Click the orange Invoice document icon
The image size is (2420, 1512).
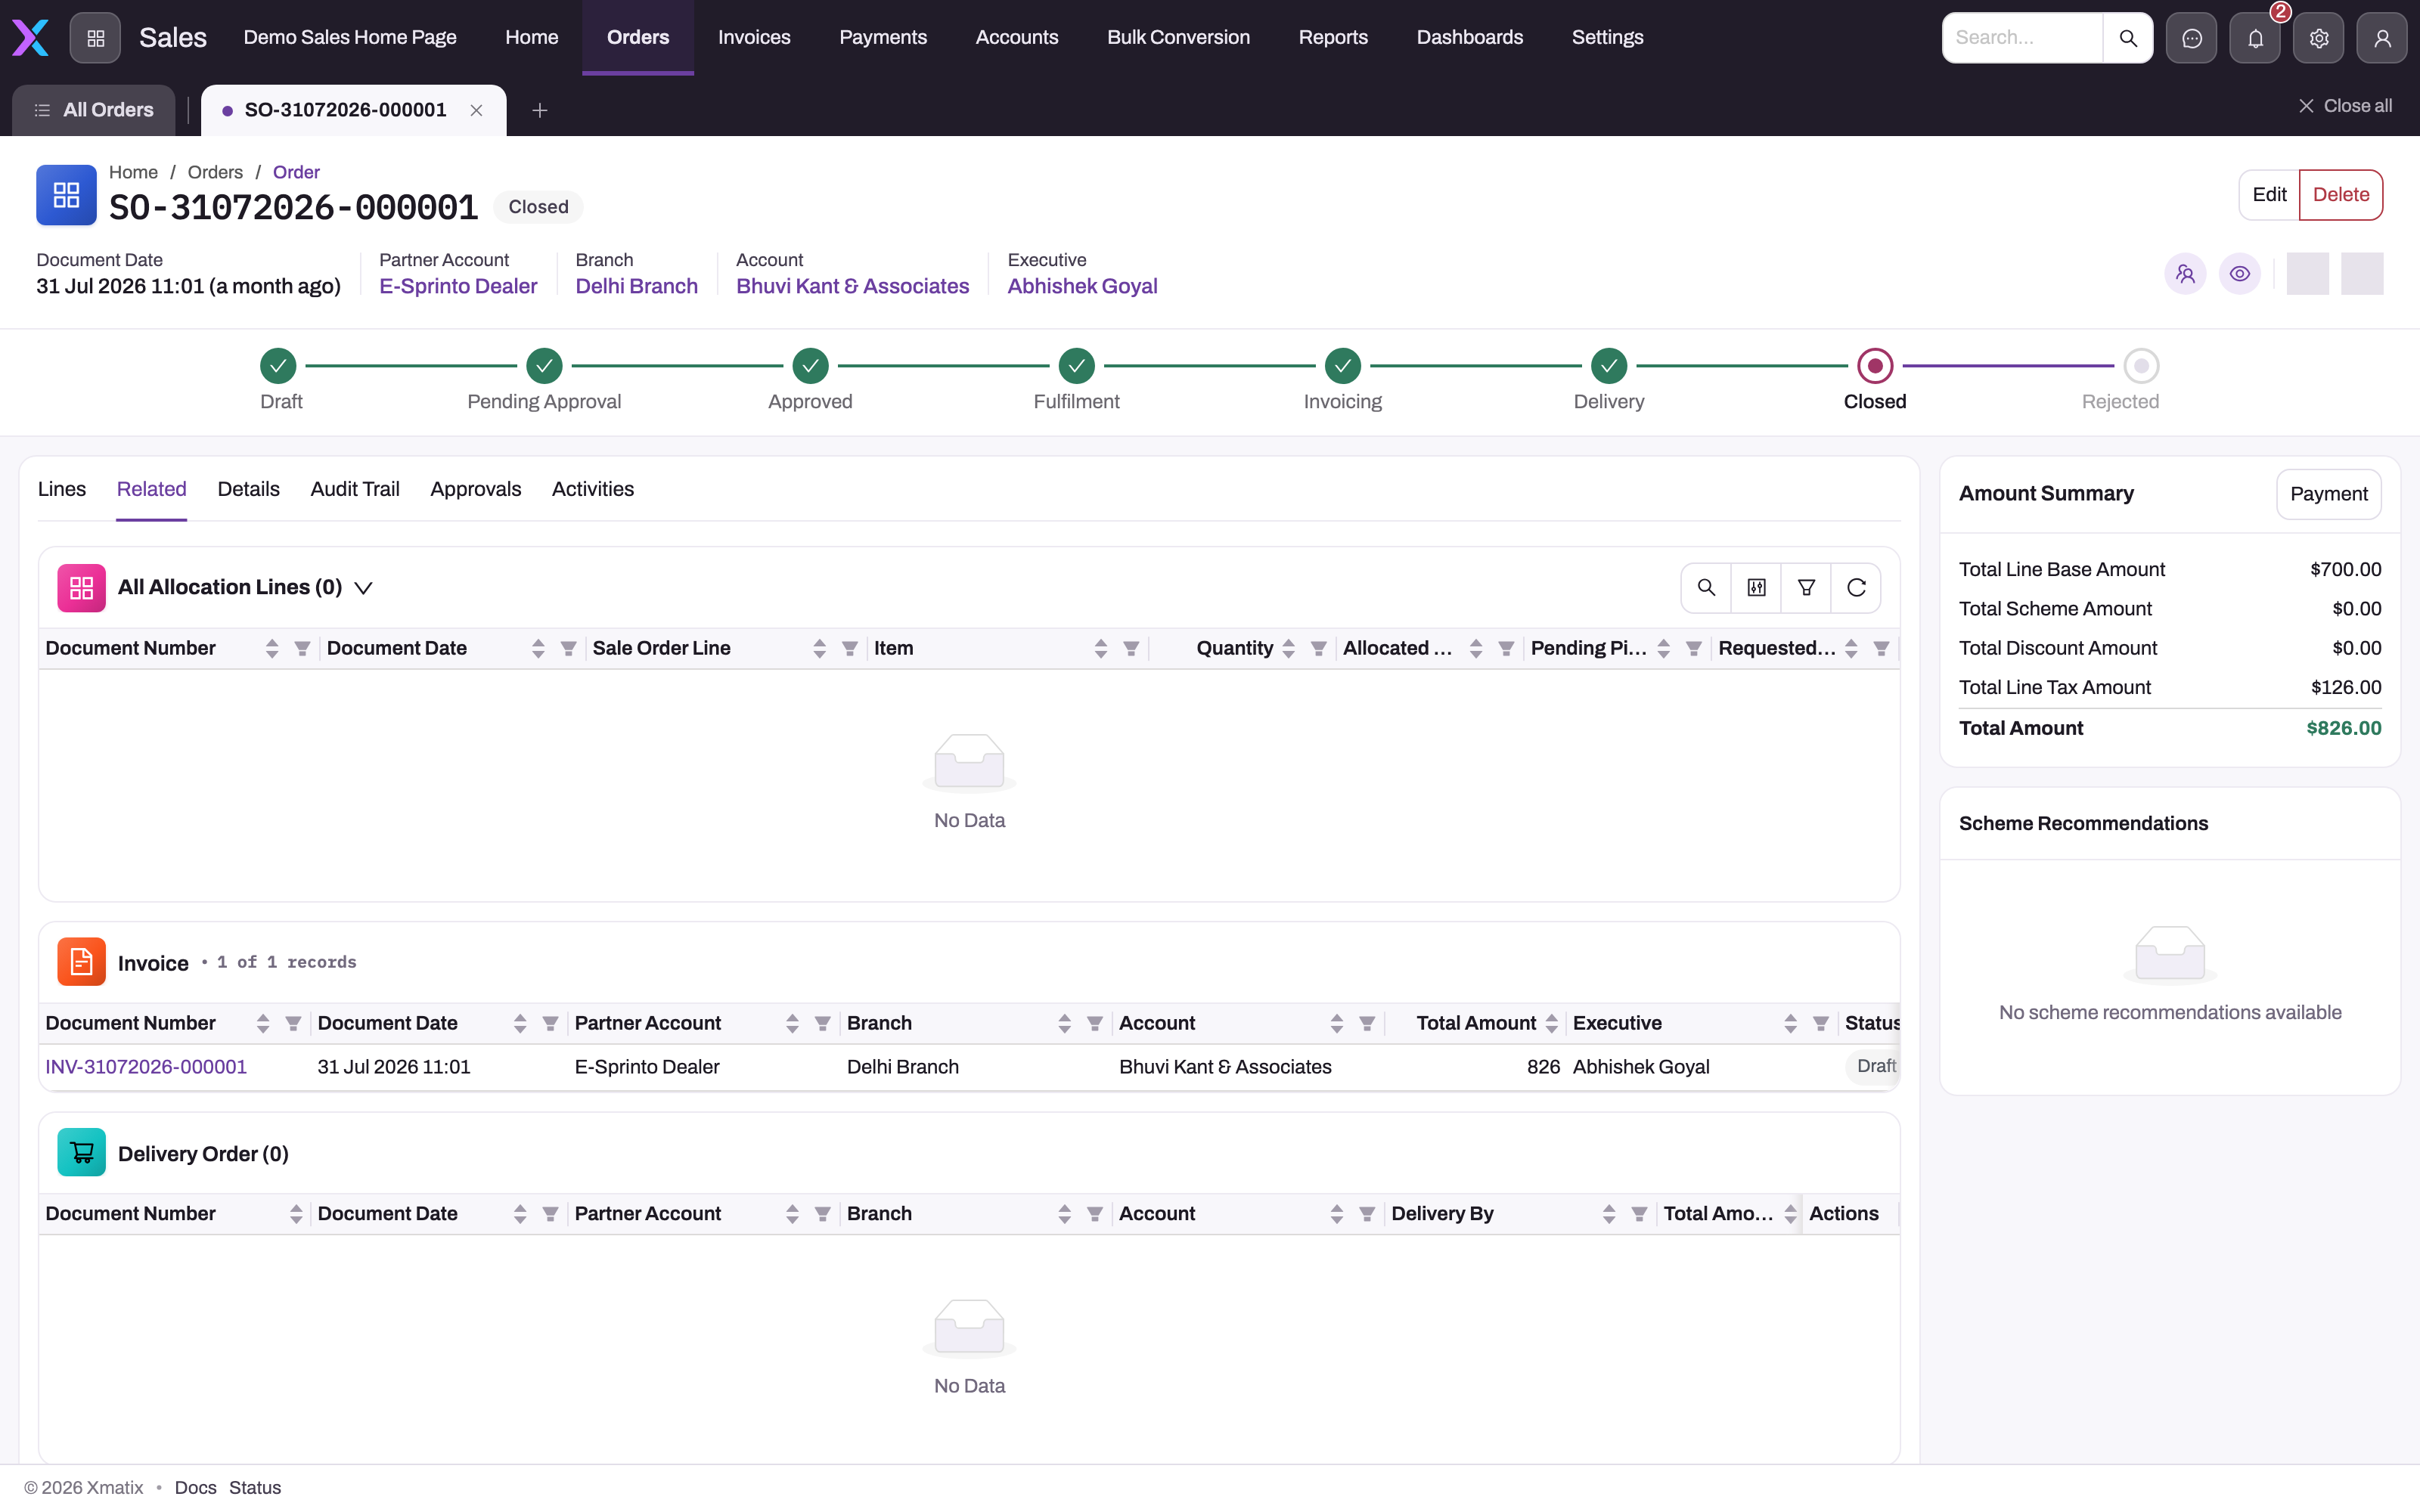[x=81, y=961]
